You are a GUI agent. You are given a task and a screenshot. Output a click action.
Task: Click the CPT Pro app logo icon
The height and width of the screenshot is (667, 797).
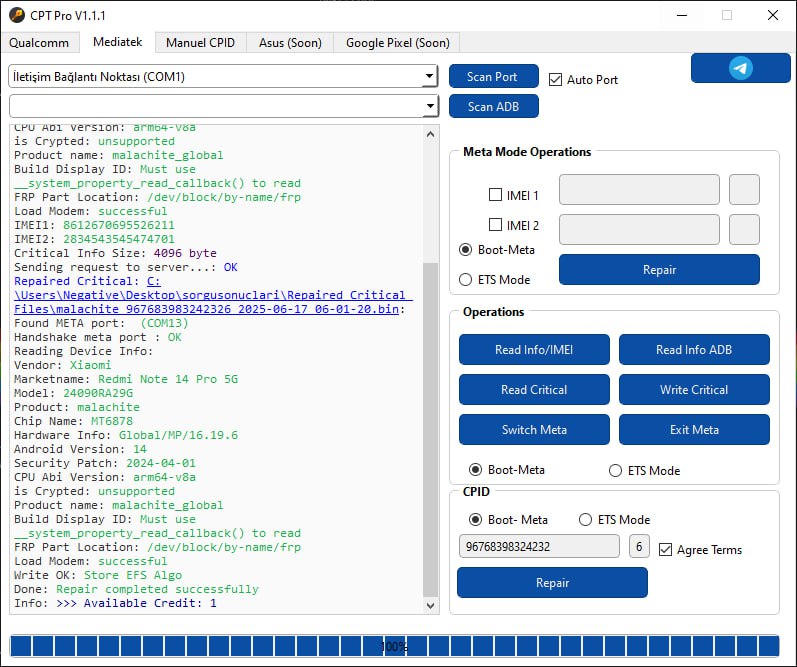coord(17,15)
